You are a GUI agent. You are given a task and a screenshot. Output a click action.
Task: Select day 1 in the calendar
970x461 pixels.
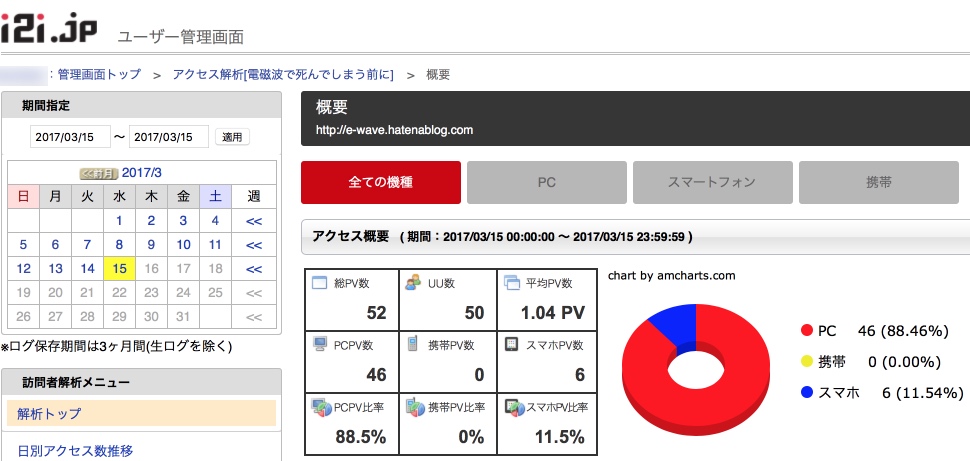click(x=119, y=220)
